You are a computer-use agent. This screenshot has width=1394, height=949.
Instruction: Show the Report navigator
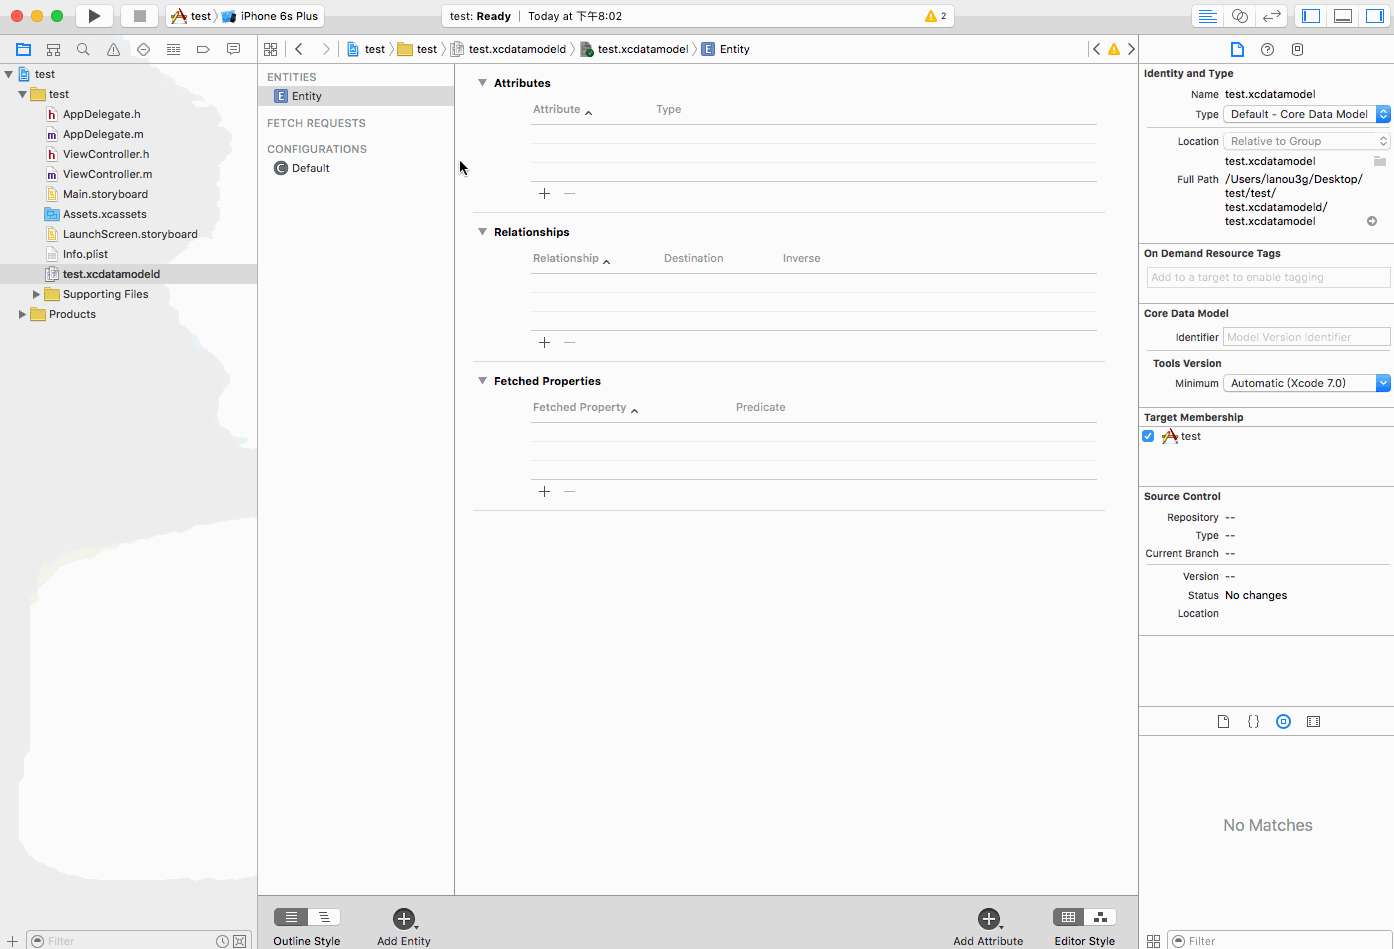coord(233,49)
